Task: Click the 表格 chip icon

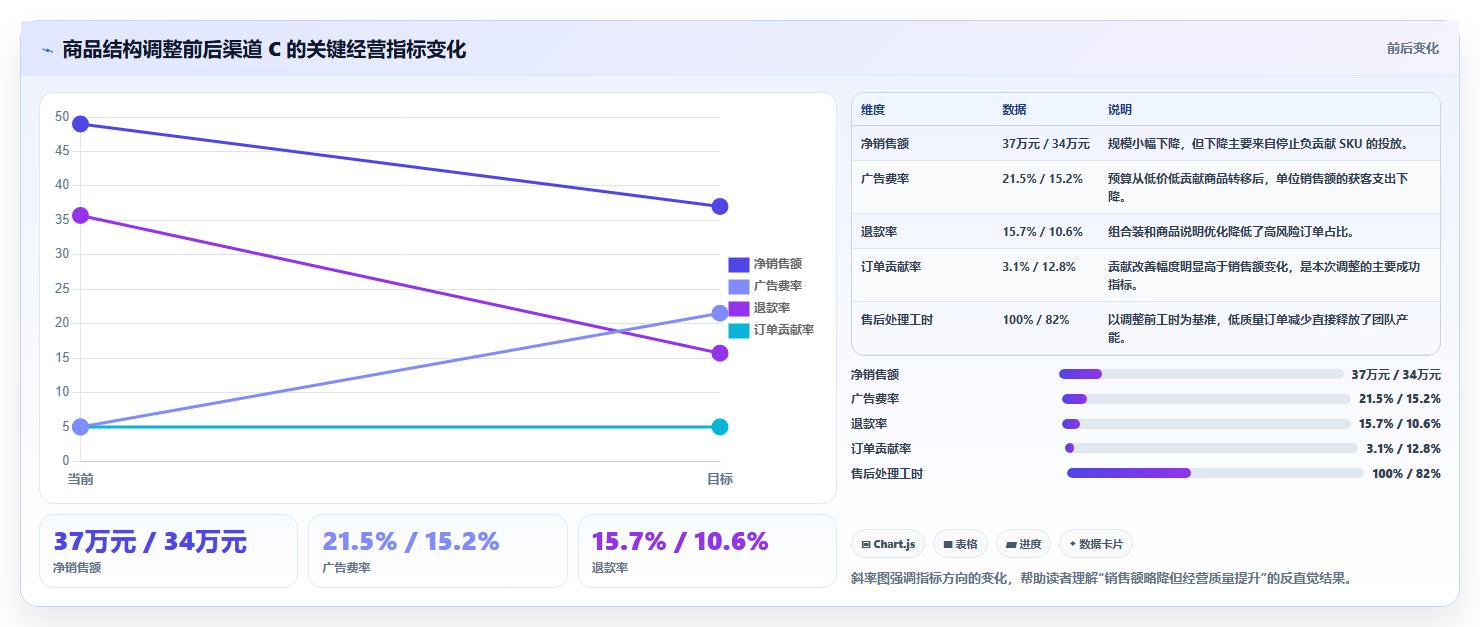Action: (948, 545)
